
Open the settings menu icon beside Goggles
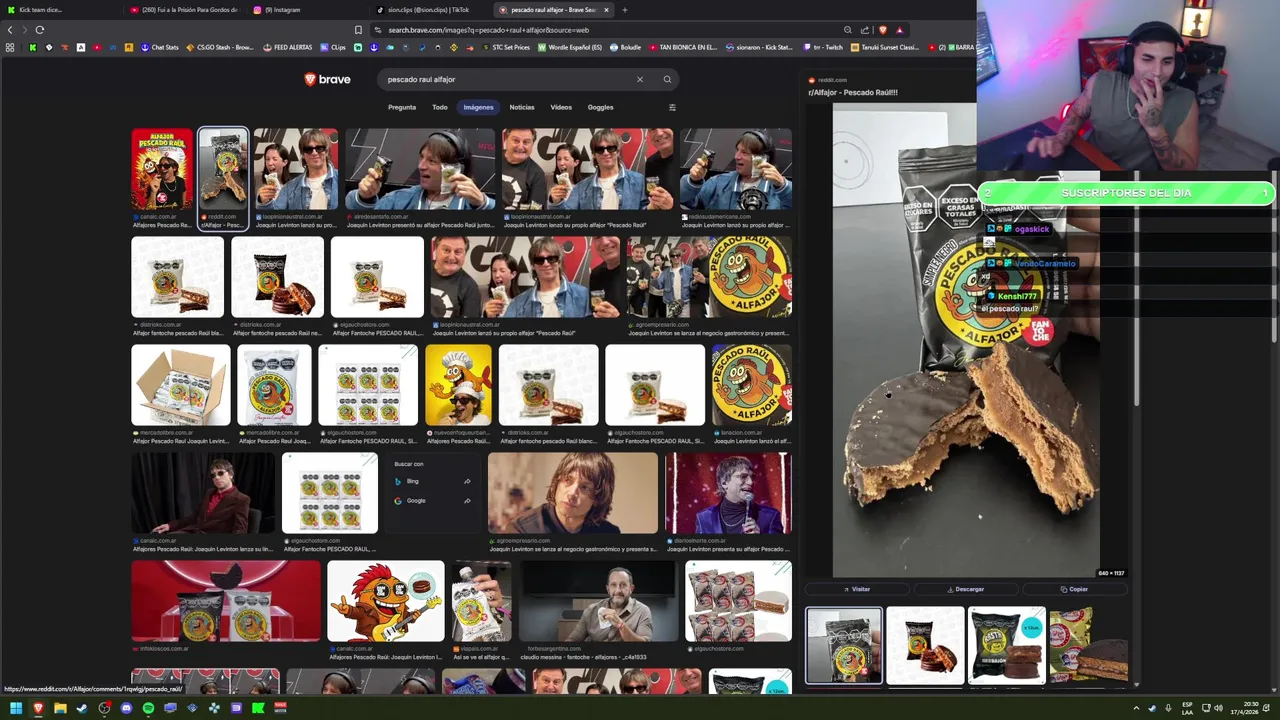click(x=672, y=107)
